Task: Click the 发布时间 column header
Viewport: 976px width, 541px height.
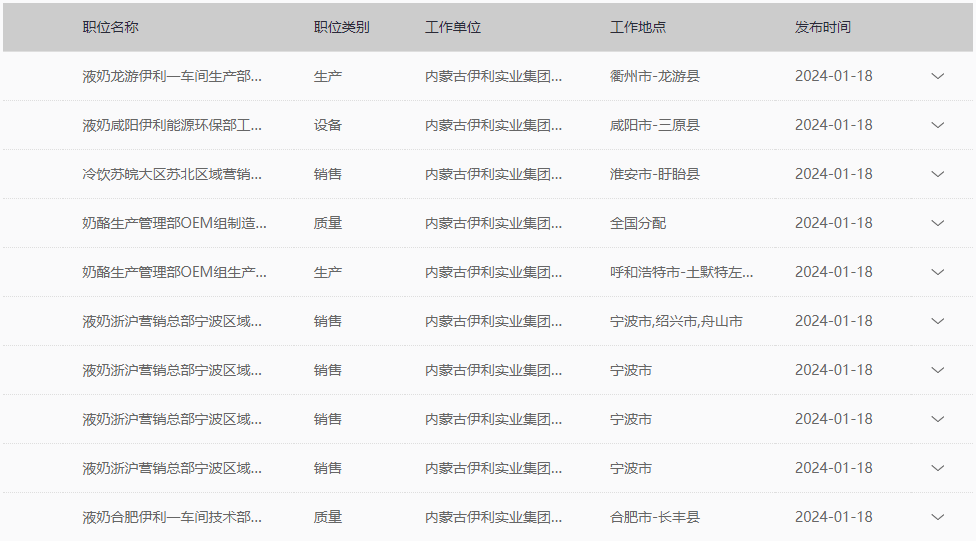Action: point(822,27)
